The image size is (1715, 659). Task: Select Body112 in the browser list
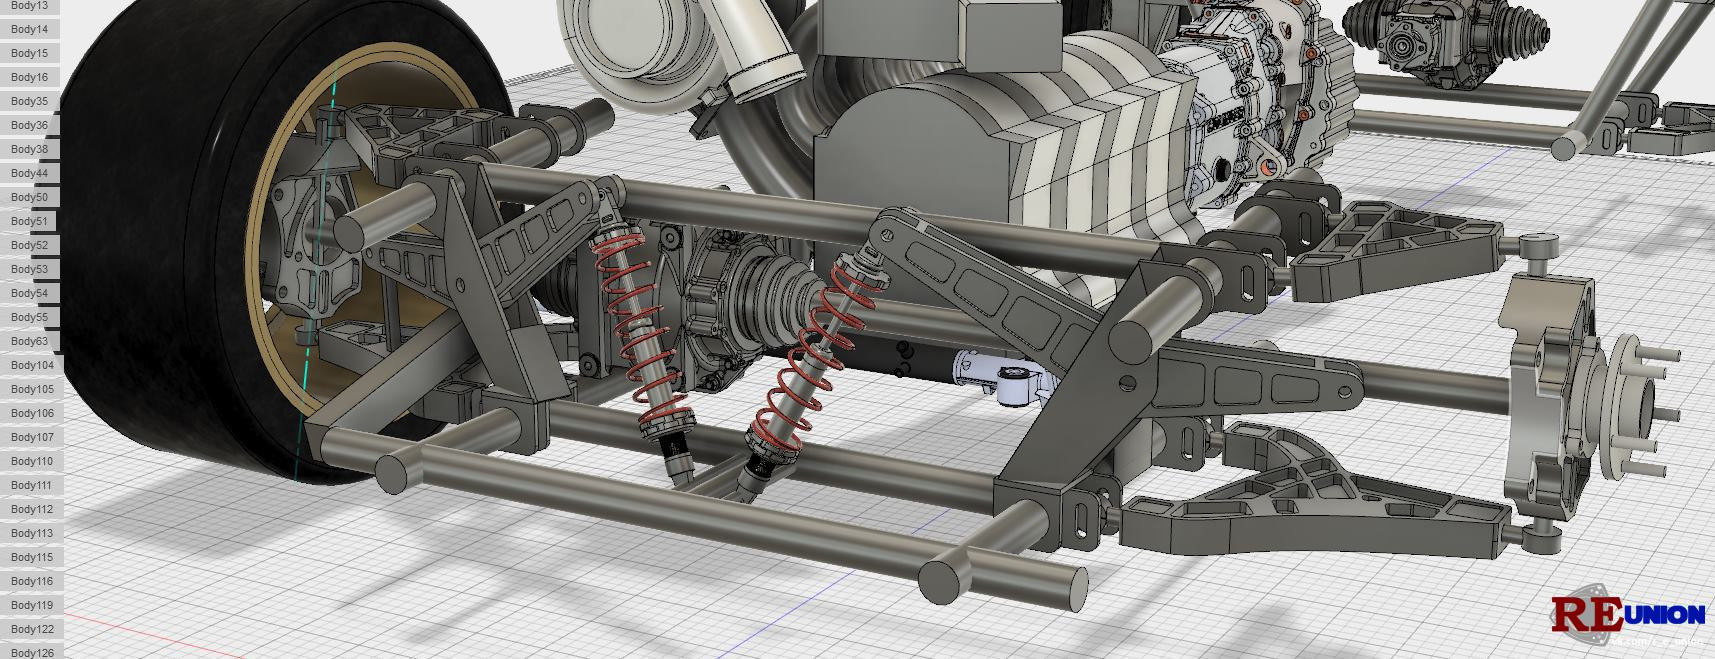pyautogui.click(x=32, y=509)
